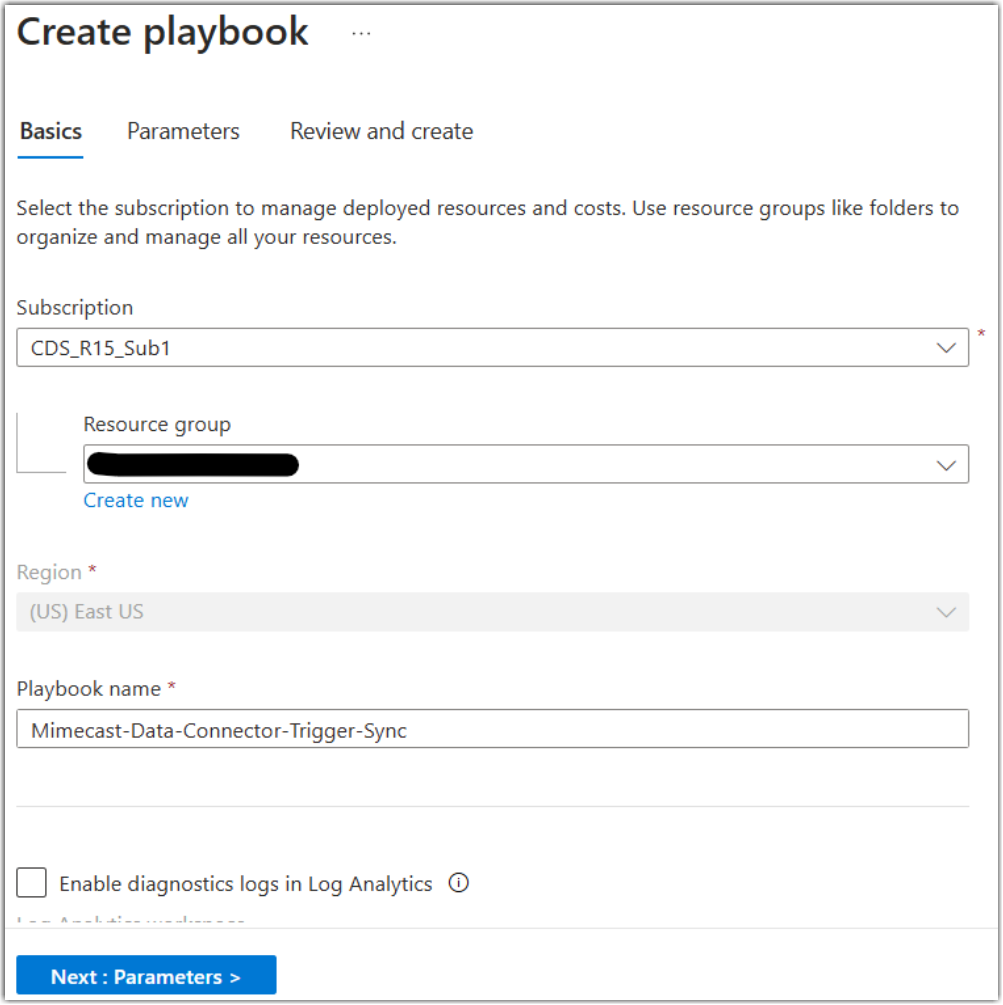Image resolution: width=1003 pixels, height=1005 pixels.
Task: Focus the Playbook name text field
Action: click(492, 729)
